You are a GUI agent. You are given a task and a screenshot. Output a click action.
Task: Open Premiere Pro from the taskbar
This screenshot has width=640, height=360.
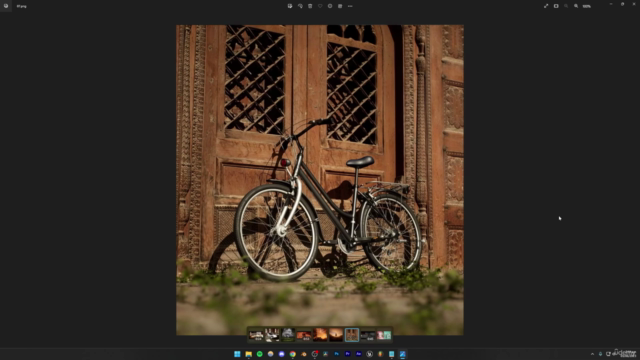348,354
